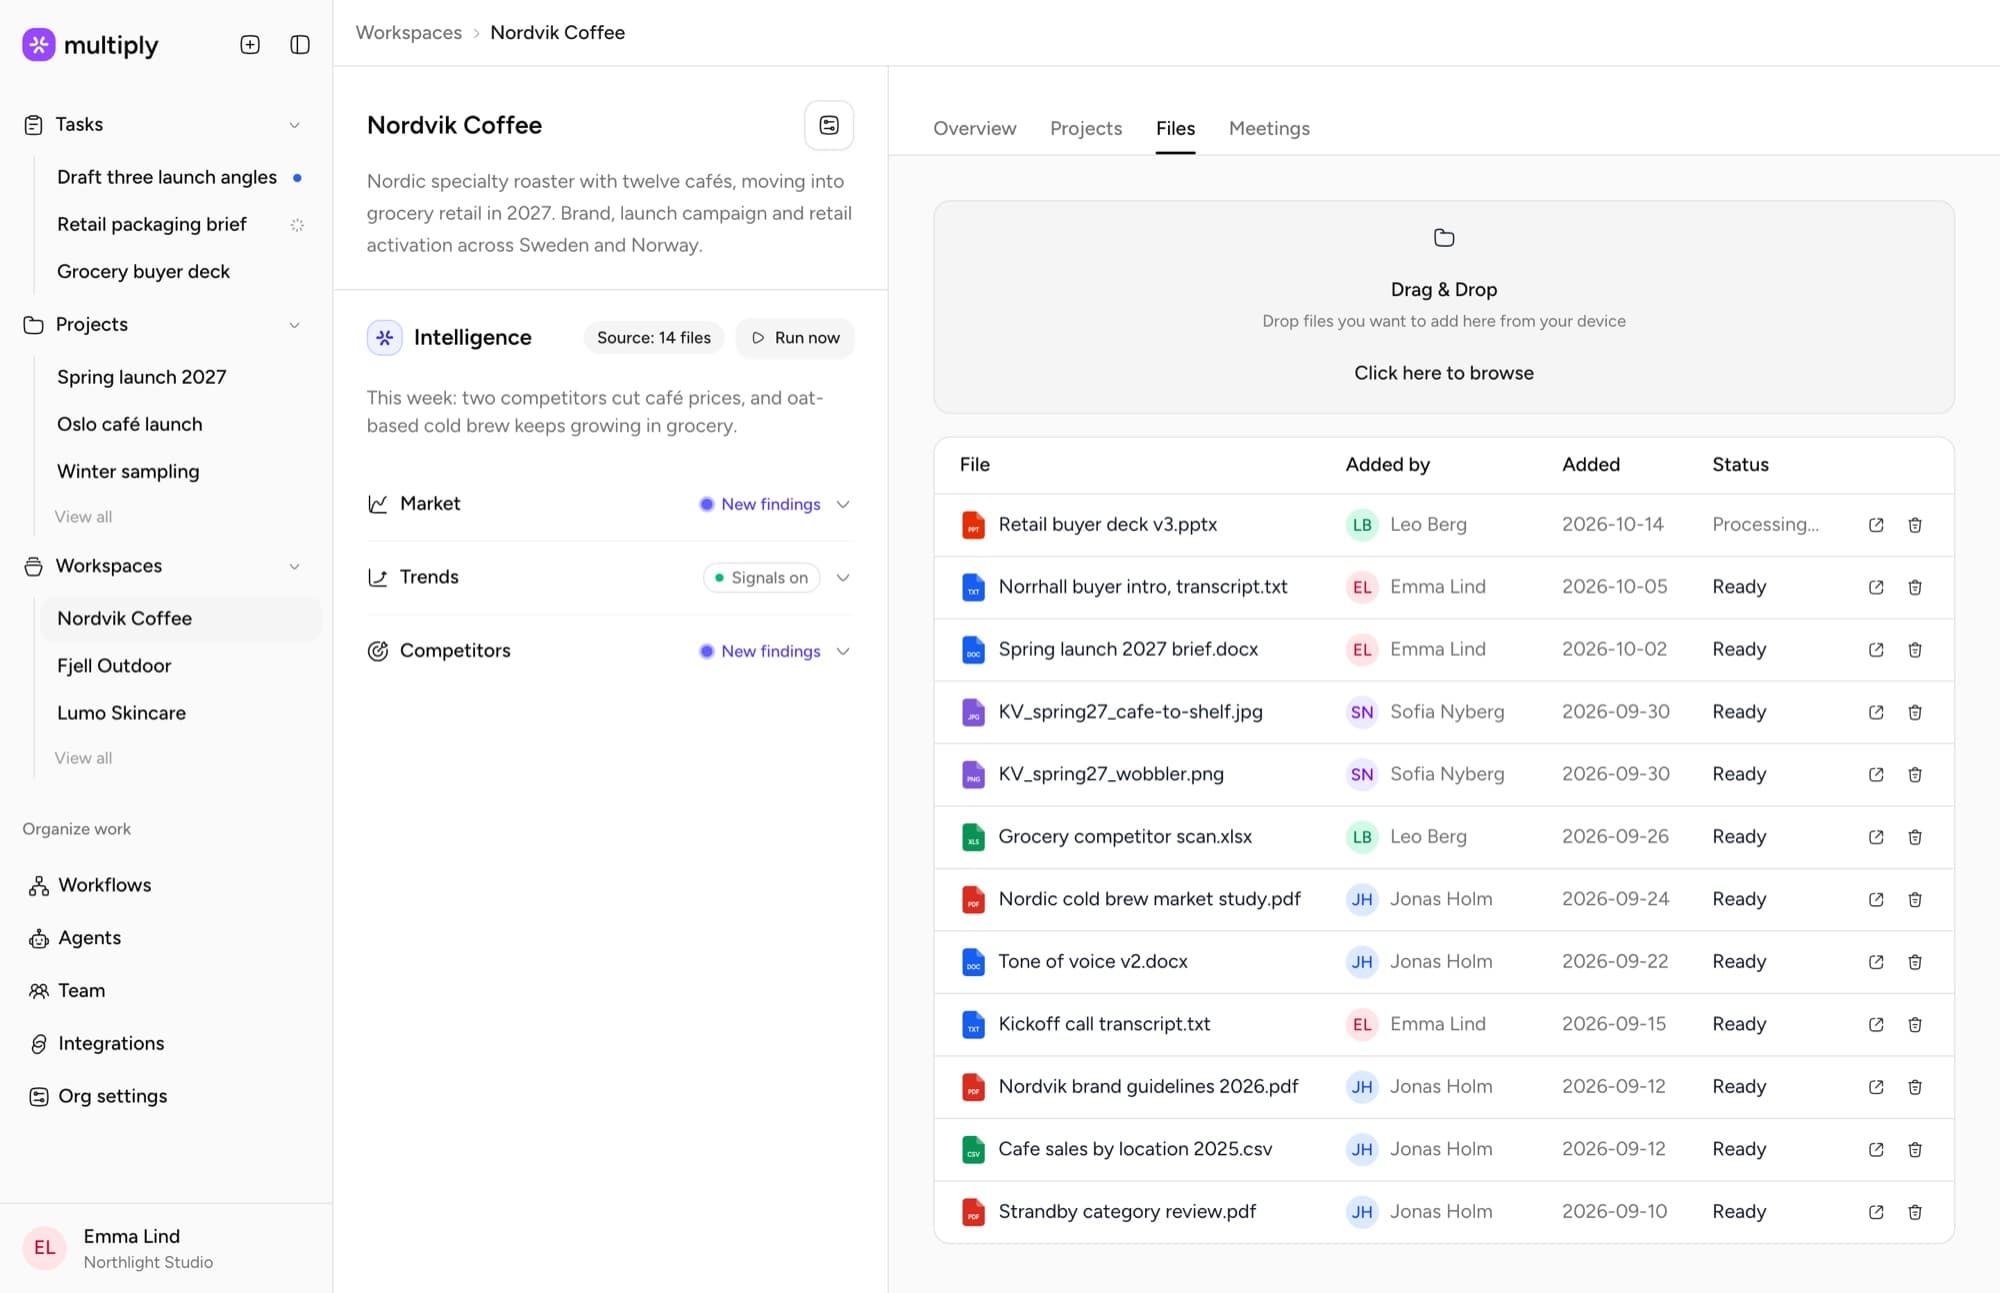Click the multiply logo icon
This screenshot has height=1293, width=2000.
39,45
